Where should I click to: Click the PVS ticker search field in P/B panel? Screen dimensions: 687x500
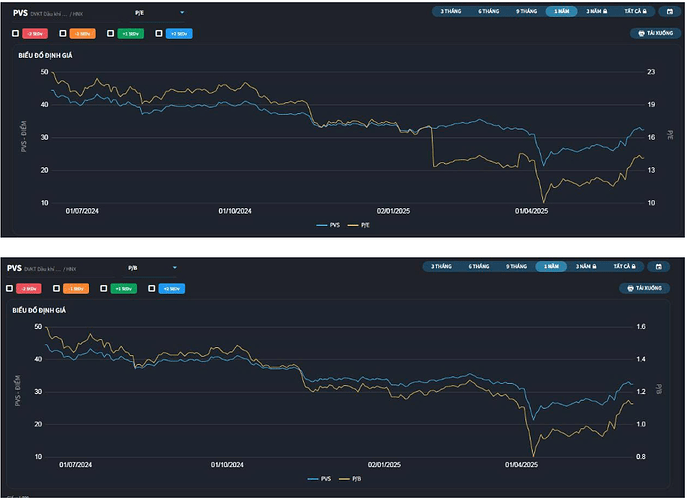coord(59,269)
